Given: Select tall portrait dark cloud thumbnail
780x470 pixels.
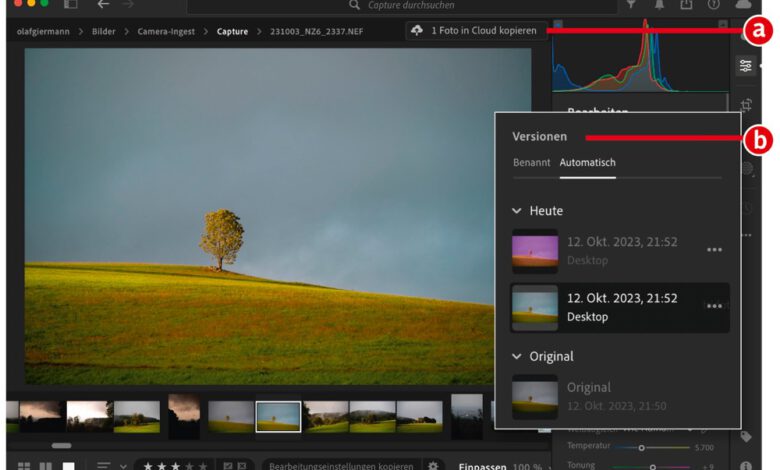Looking at the screenshot, I should (x=184, y=417).
